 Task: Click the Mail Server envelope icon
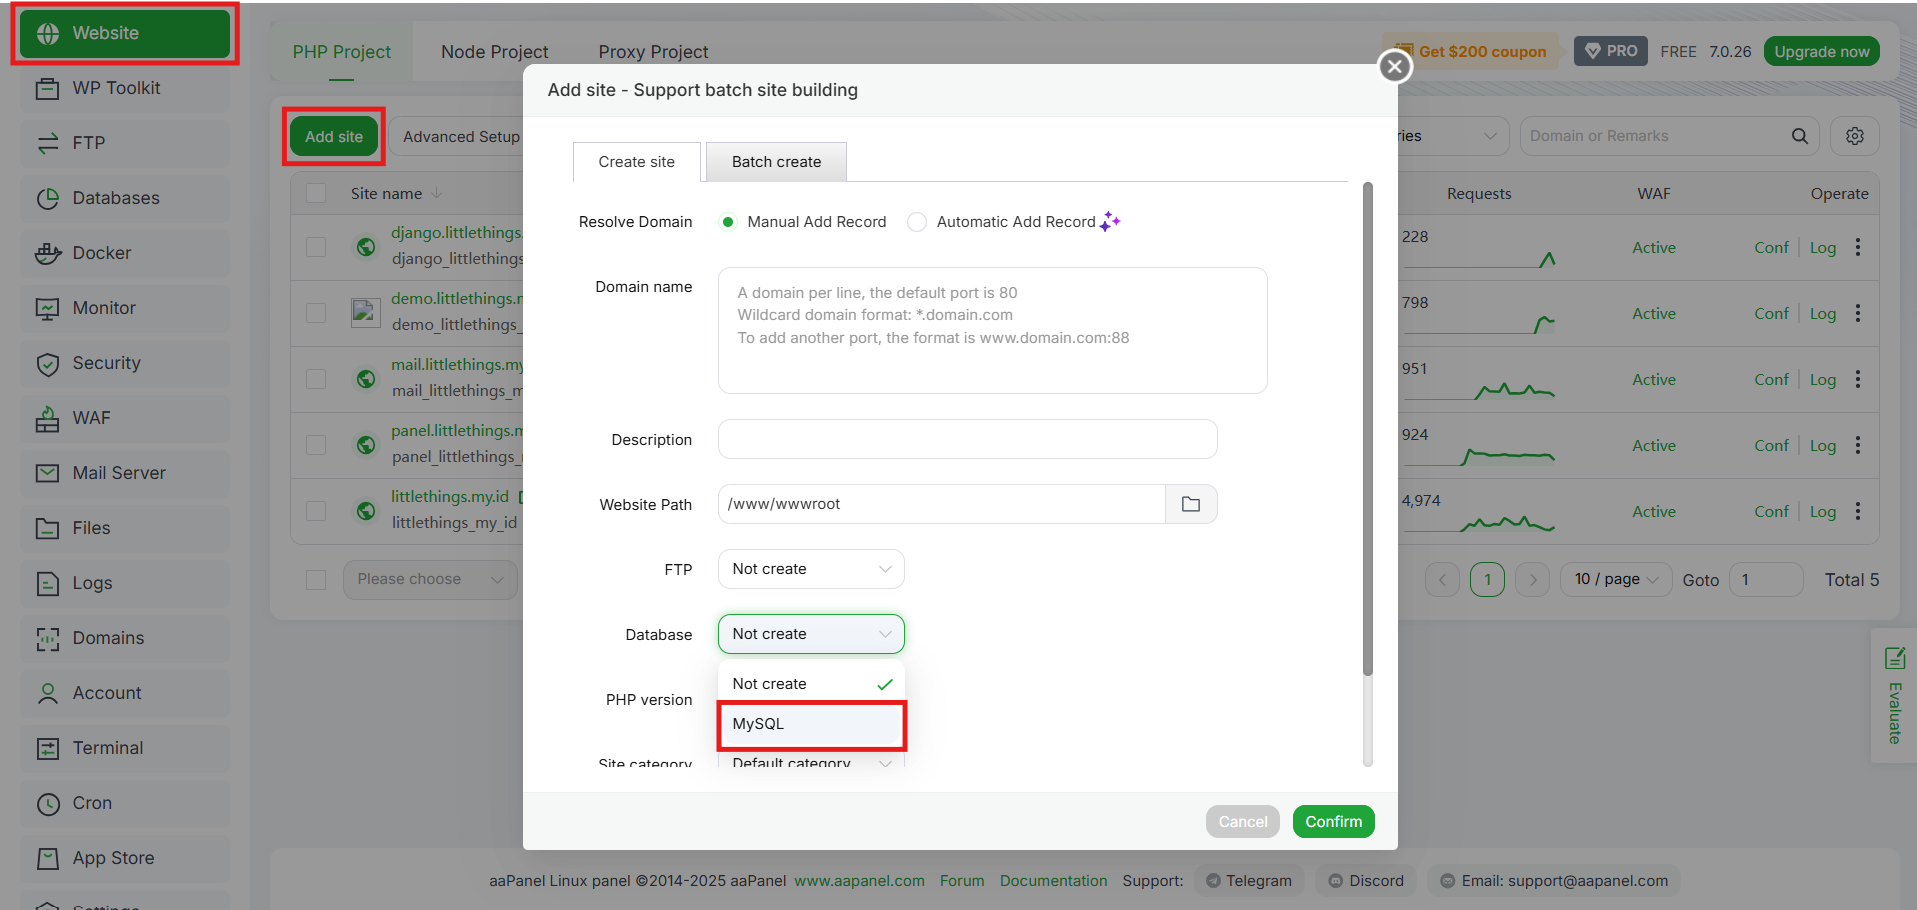pyautogui.click(x=48, y=473)
